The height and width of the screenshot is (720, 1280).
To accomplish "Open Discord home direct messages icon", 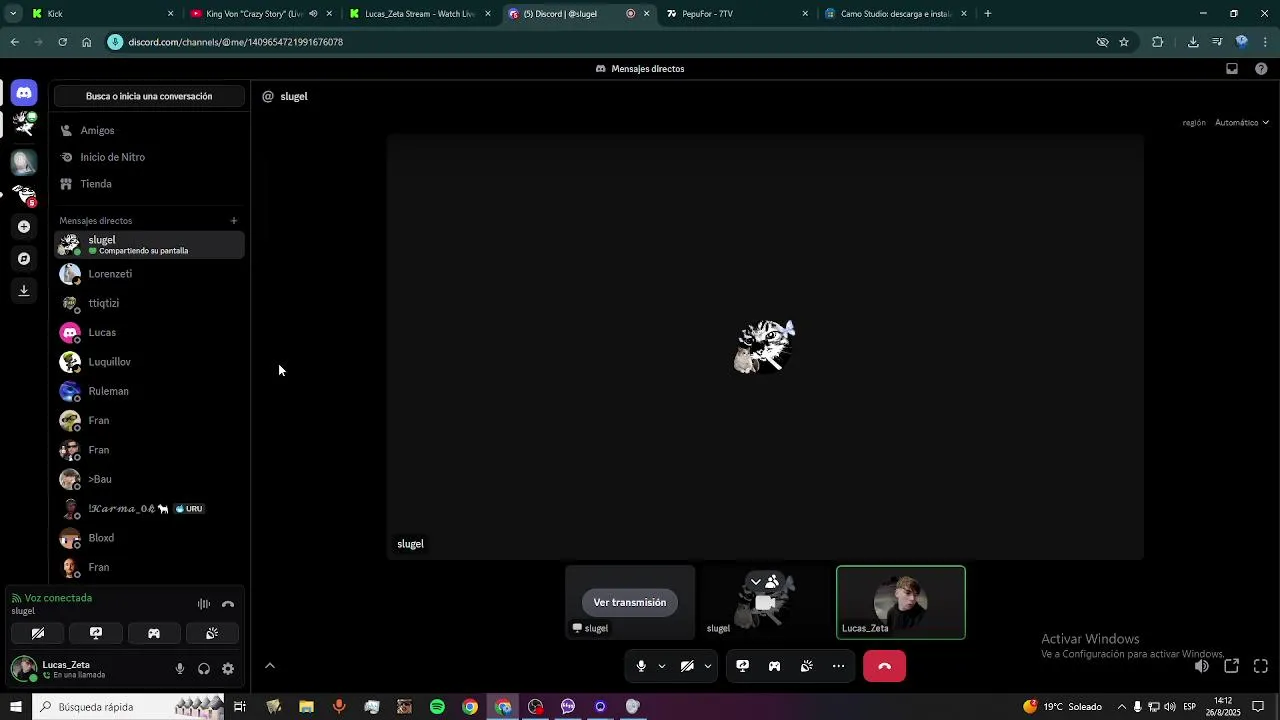I will pos(24,92).
